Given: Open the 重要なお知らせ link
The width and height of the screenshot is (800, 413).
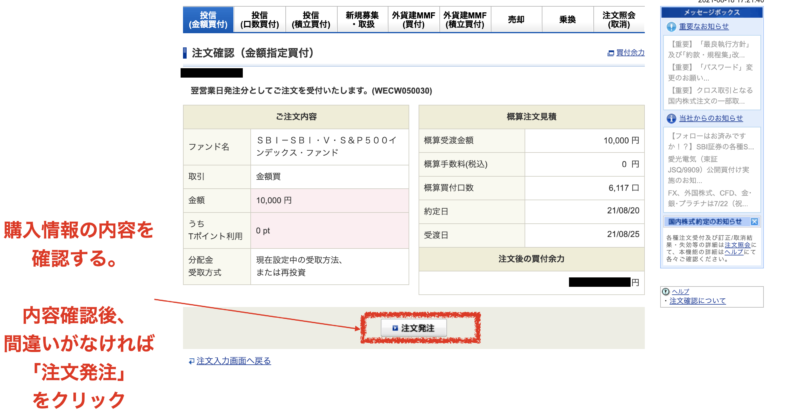Looking at the screenshot, I should pos(704,26).
